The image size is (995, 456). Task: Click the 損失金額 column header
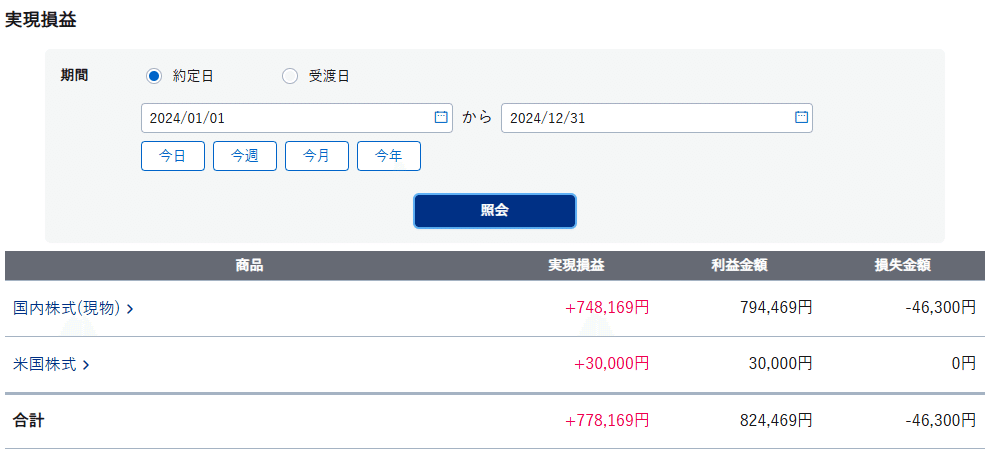[902, 266]
